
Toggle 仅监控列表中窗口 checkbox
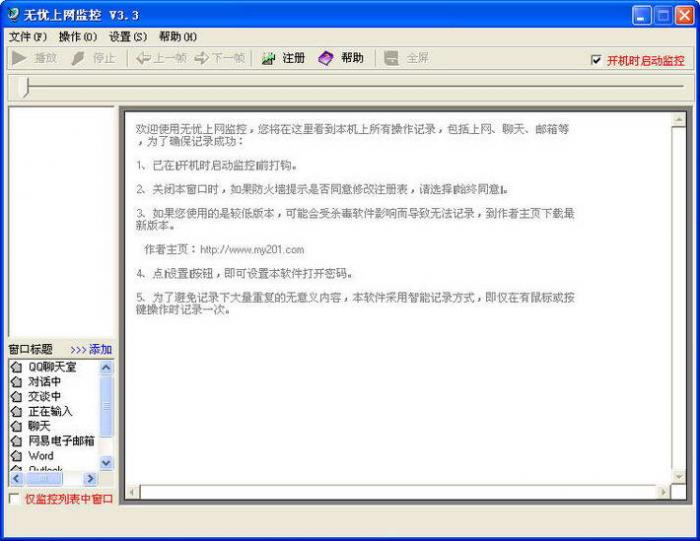click(x=14, y=498)
